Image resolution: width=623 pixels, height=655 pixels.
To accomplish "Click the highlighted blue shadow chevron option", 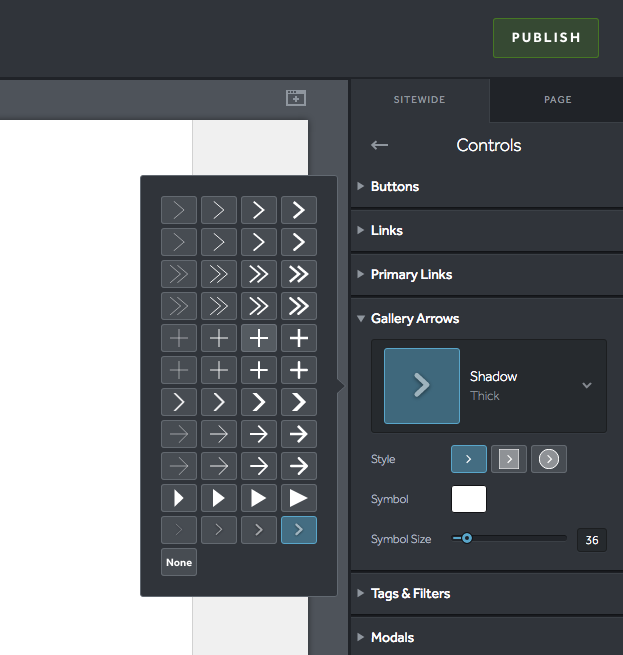I will (x=299, y=530).
